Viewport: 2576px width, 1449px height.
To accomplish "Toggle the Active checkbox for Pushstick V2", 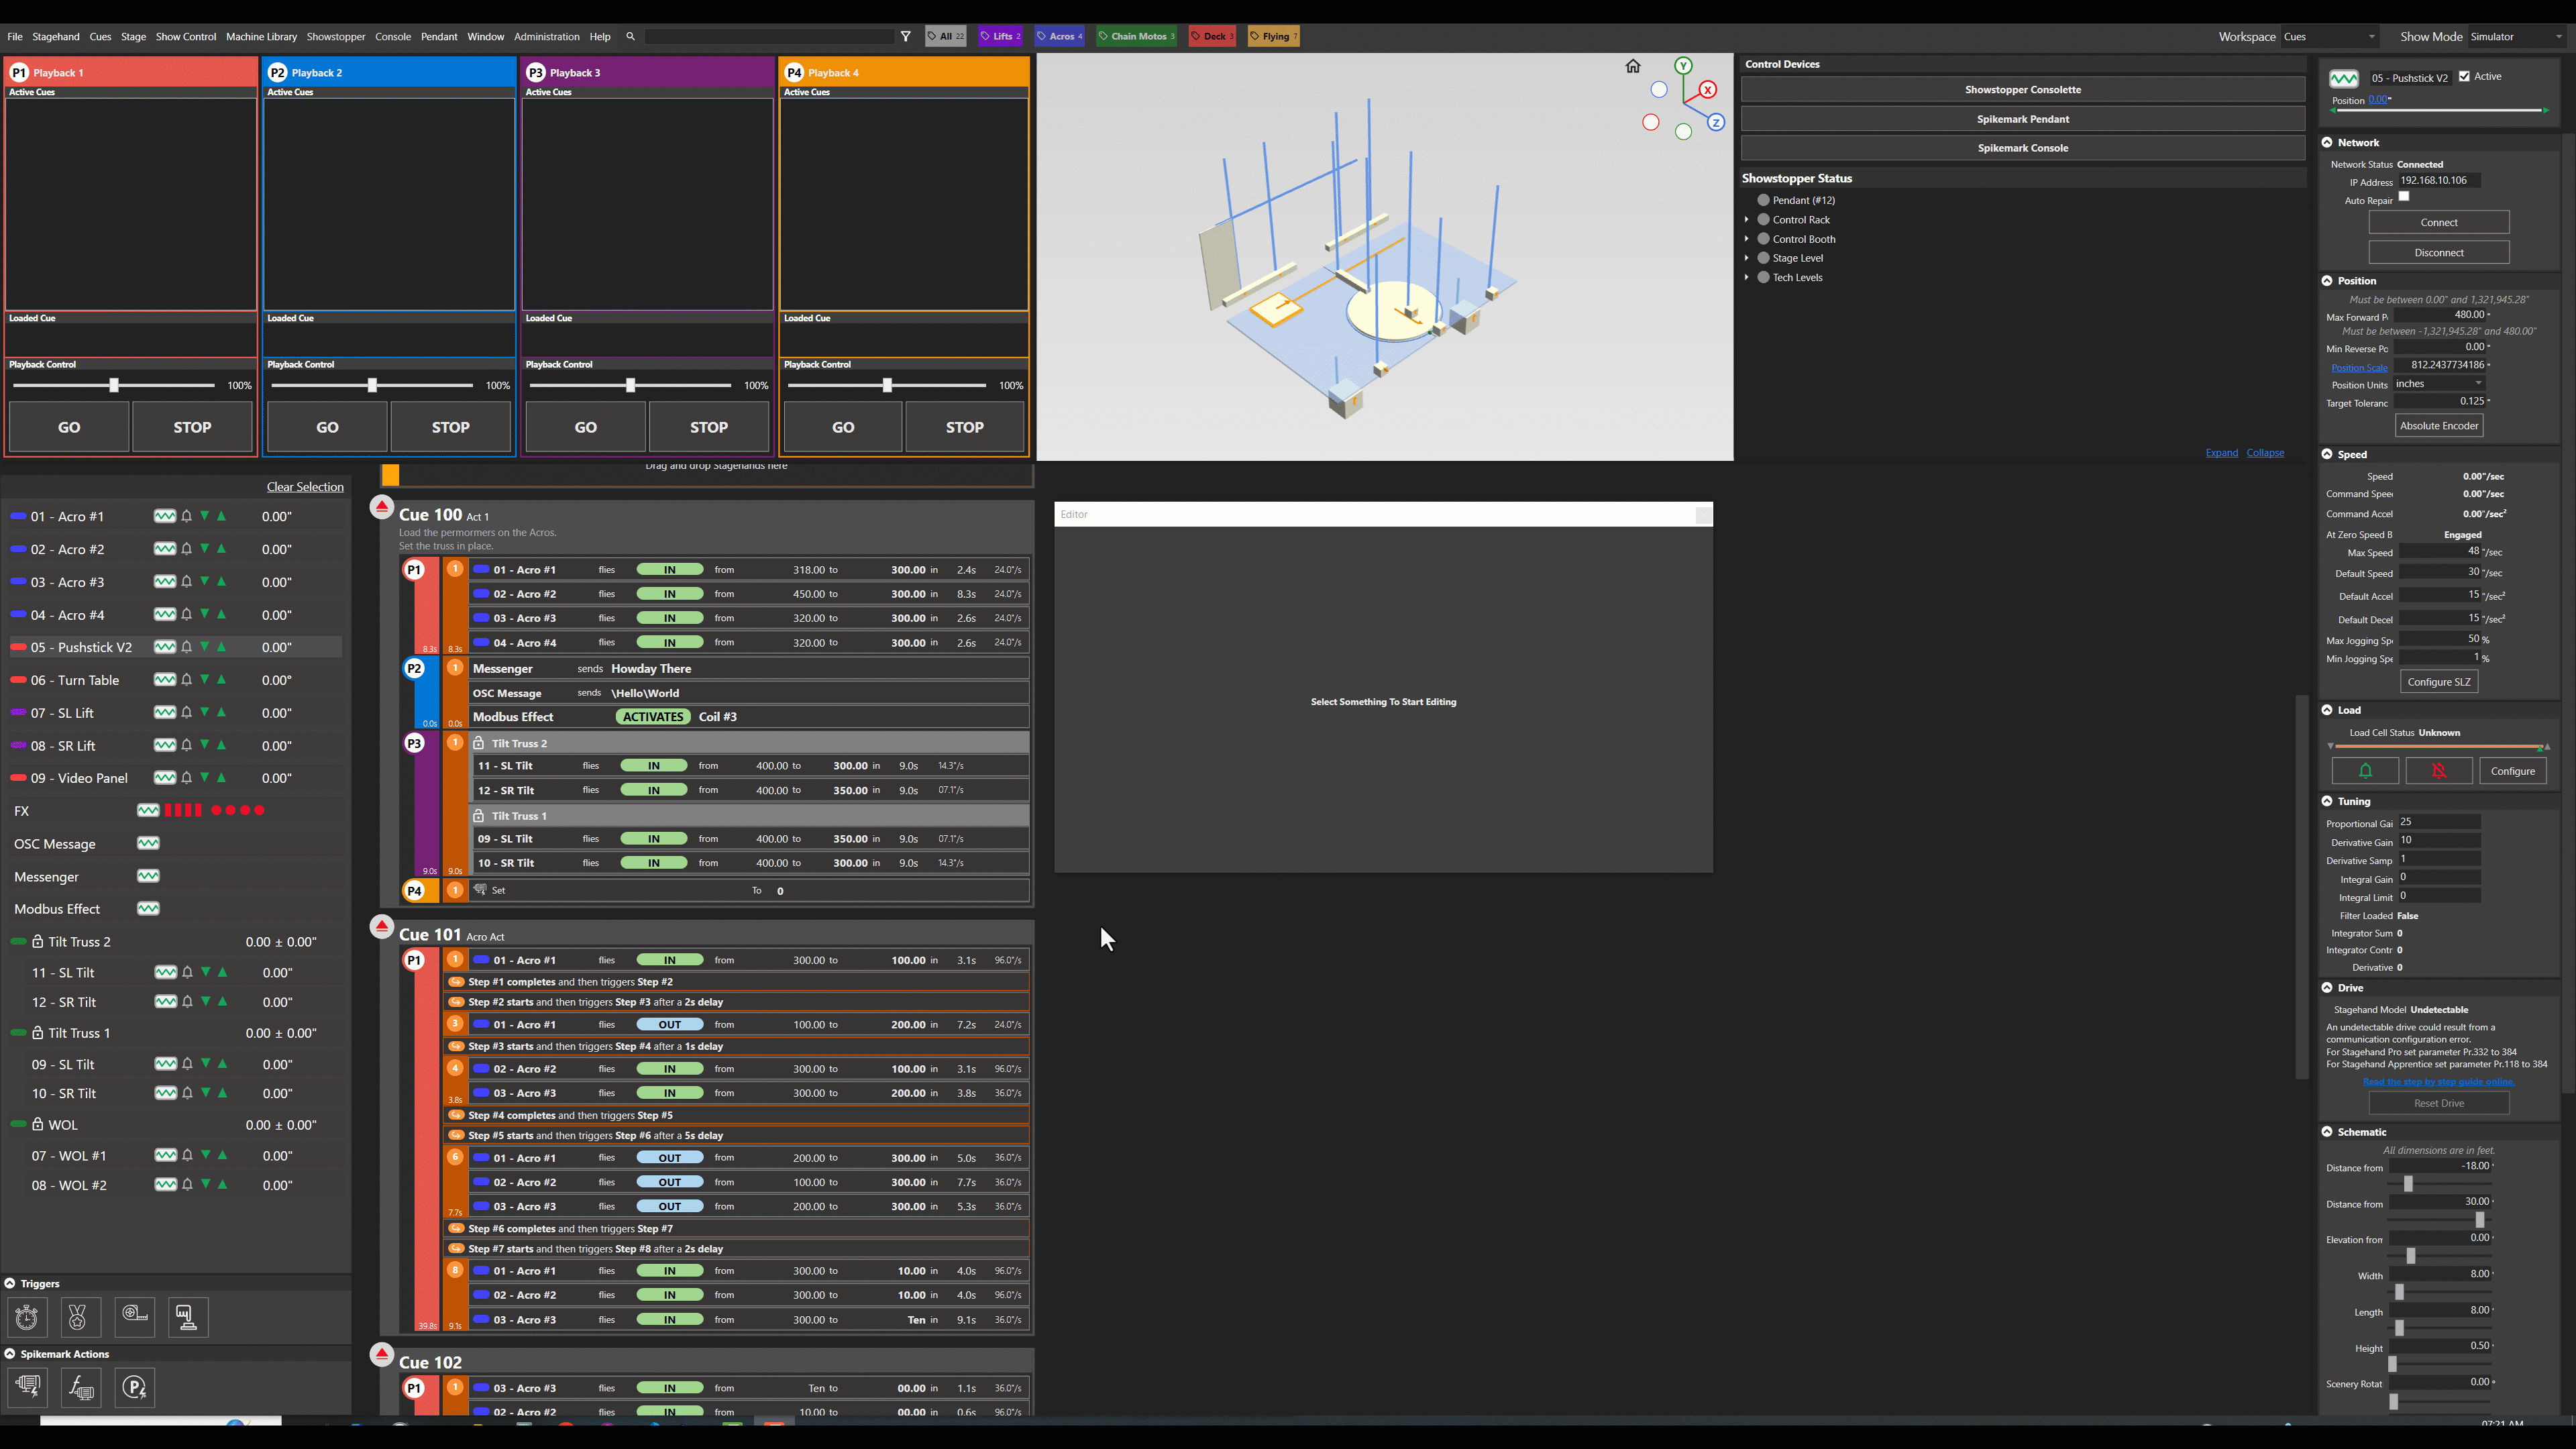I will [2464, 76].
